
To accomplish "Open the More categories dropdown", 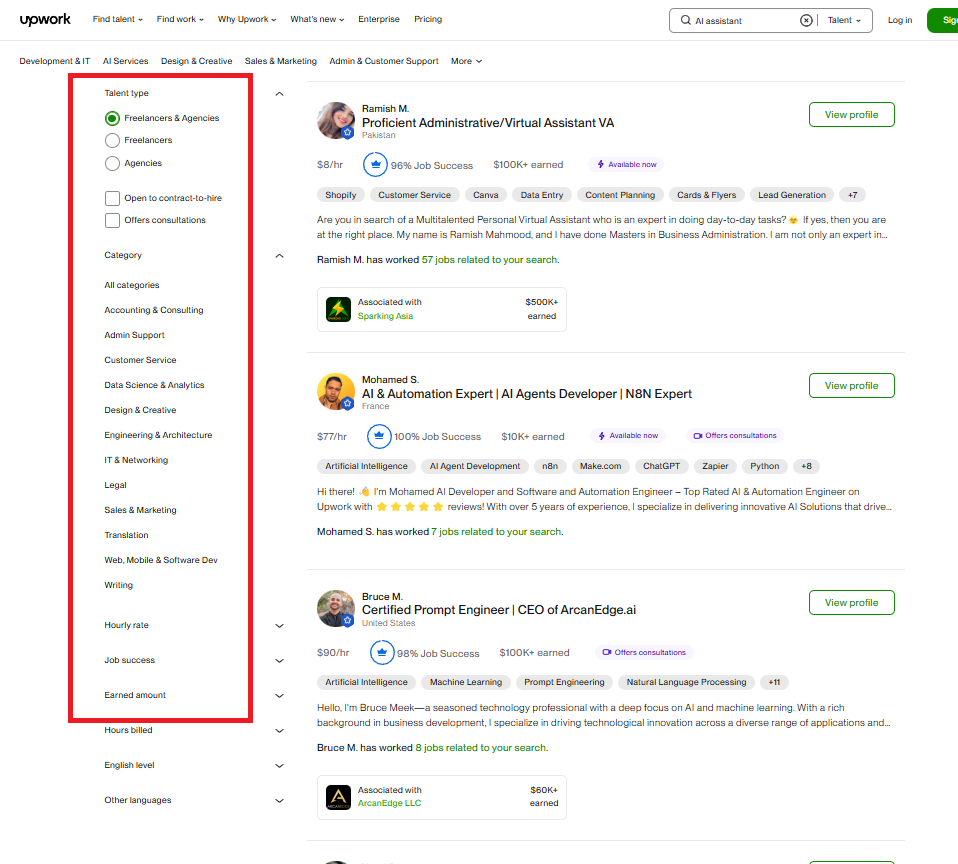I will tap(466, 61).
